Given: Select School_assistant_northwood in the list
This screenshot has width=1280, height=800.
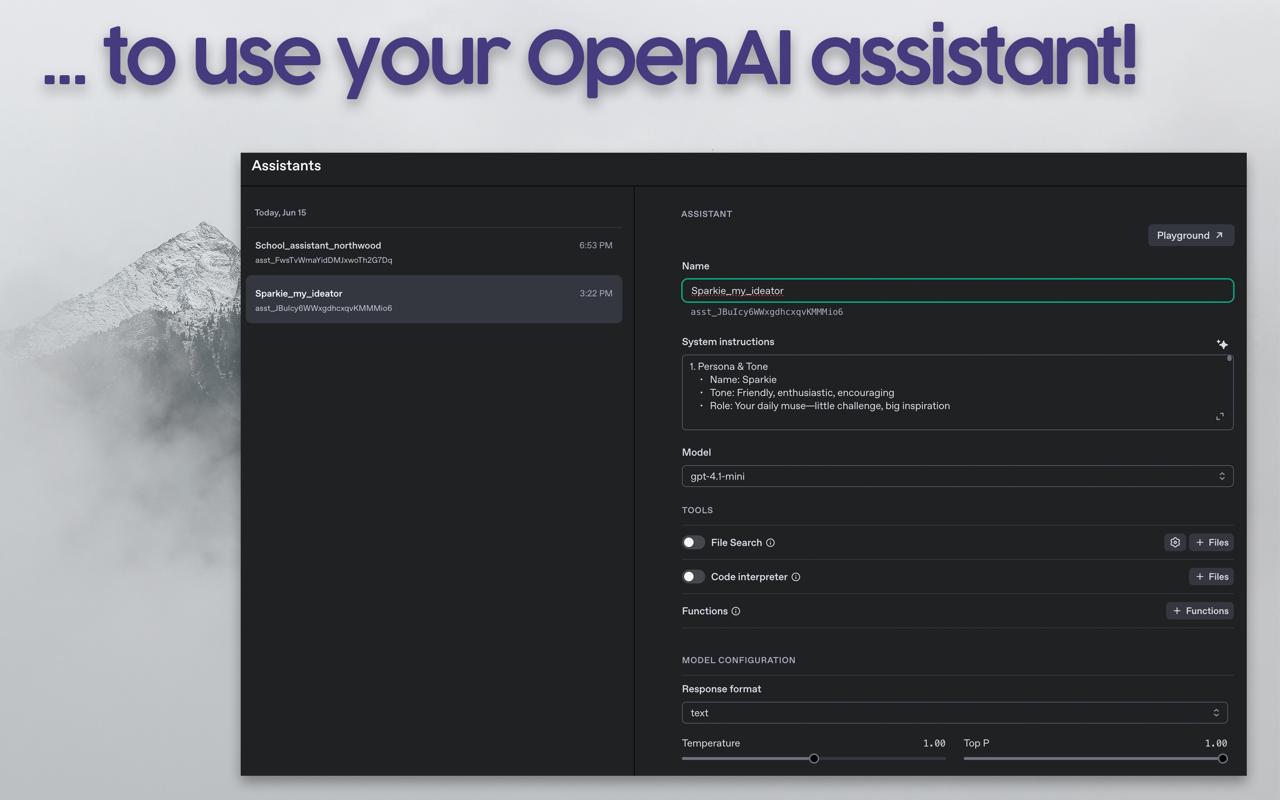Looking at the screenshot, I should (x=434, y=252).
